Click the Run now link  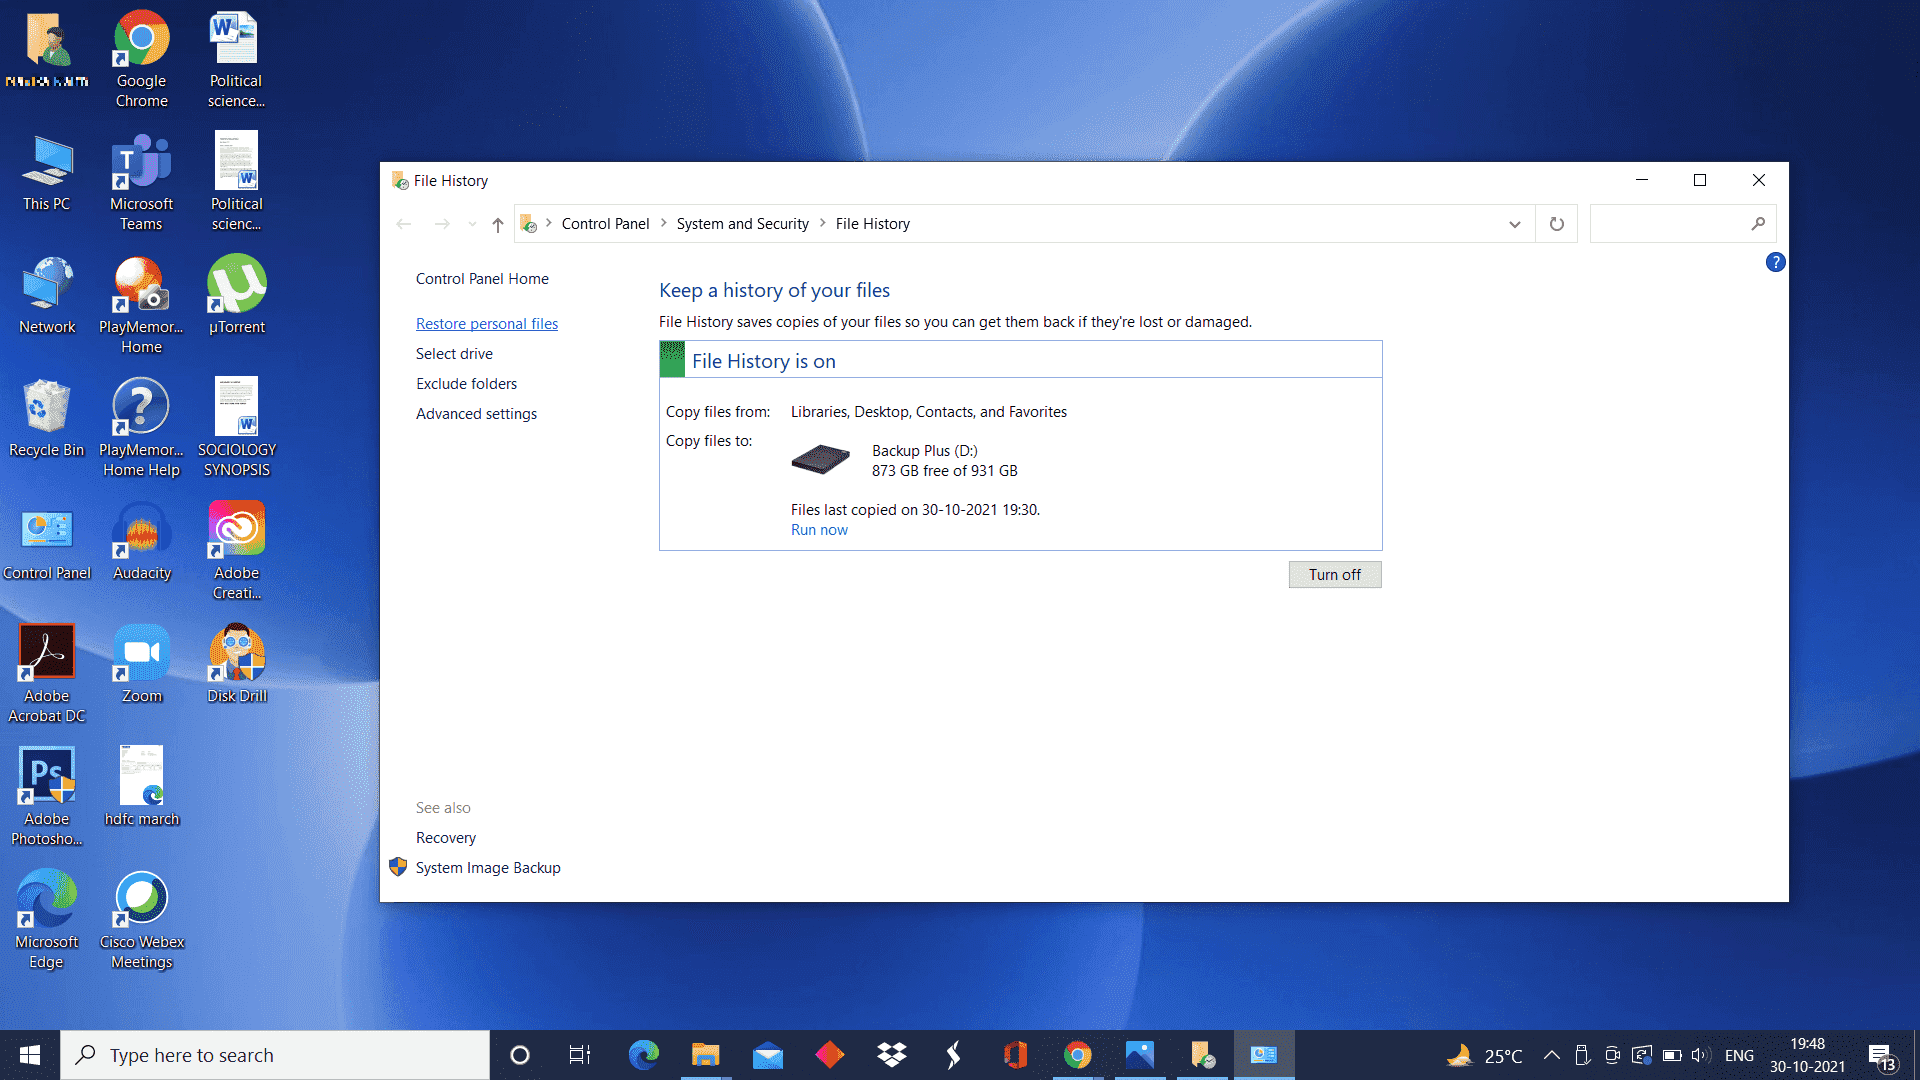point(818,529)
